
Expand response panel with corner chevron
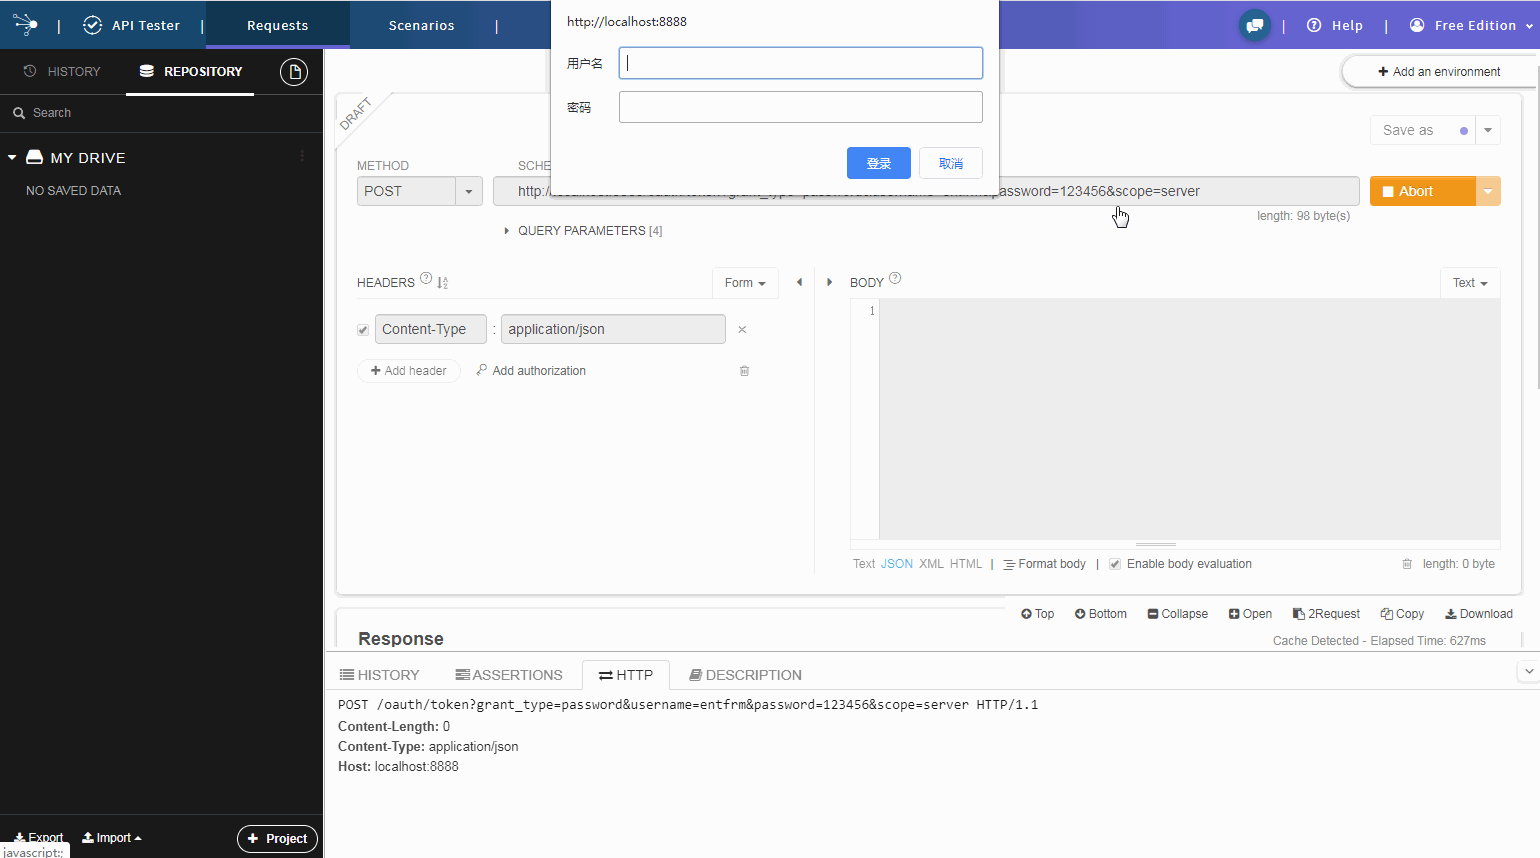[1528, 671]
